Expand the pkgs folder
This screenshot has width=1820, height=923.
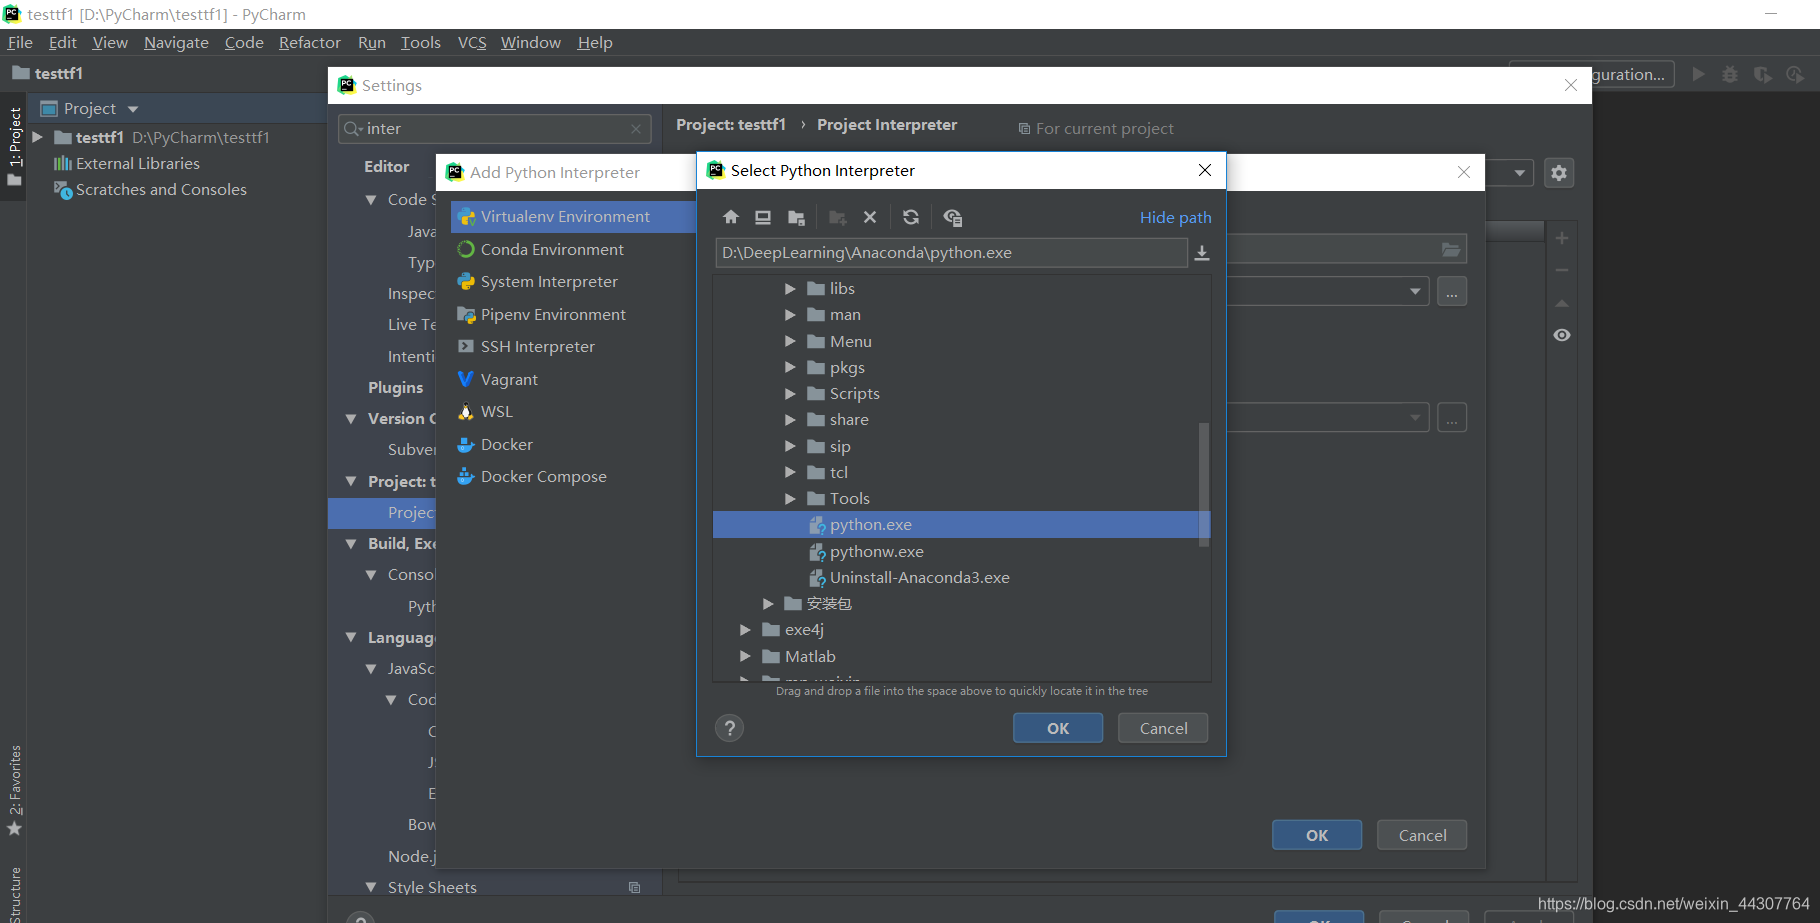pos(790,367)
